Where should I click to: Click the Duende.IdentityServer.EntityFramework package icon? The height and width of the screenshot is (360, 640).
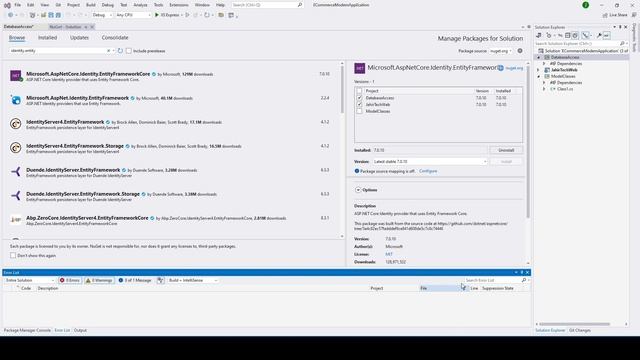[16, 172]
